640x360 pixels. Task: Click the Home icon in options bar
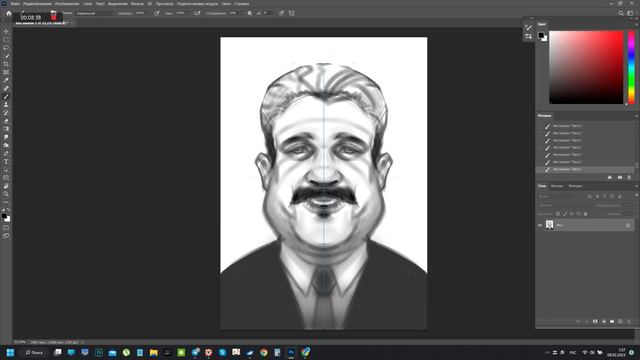(9, 13)
